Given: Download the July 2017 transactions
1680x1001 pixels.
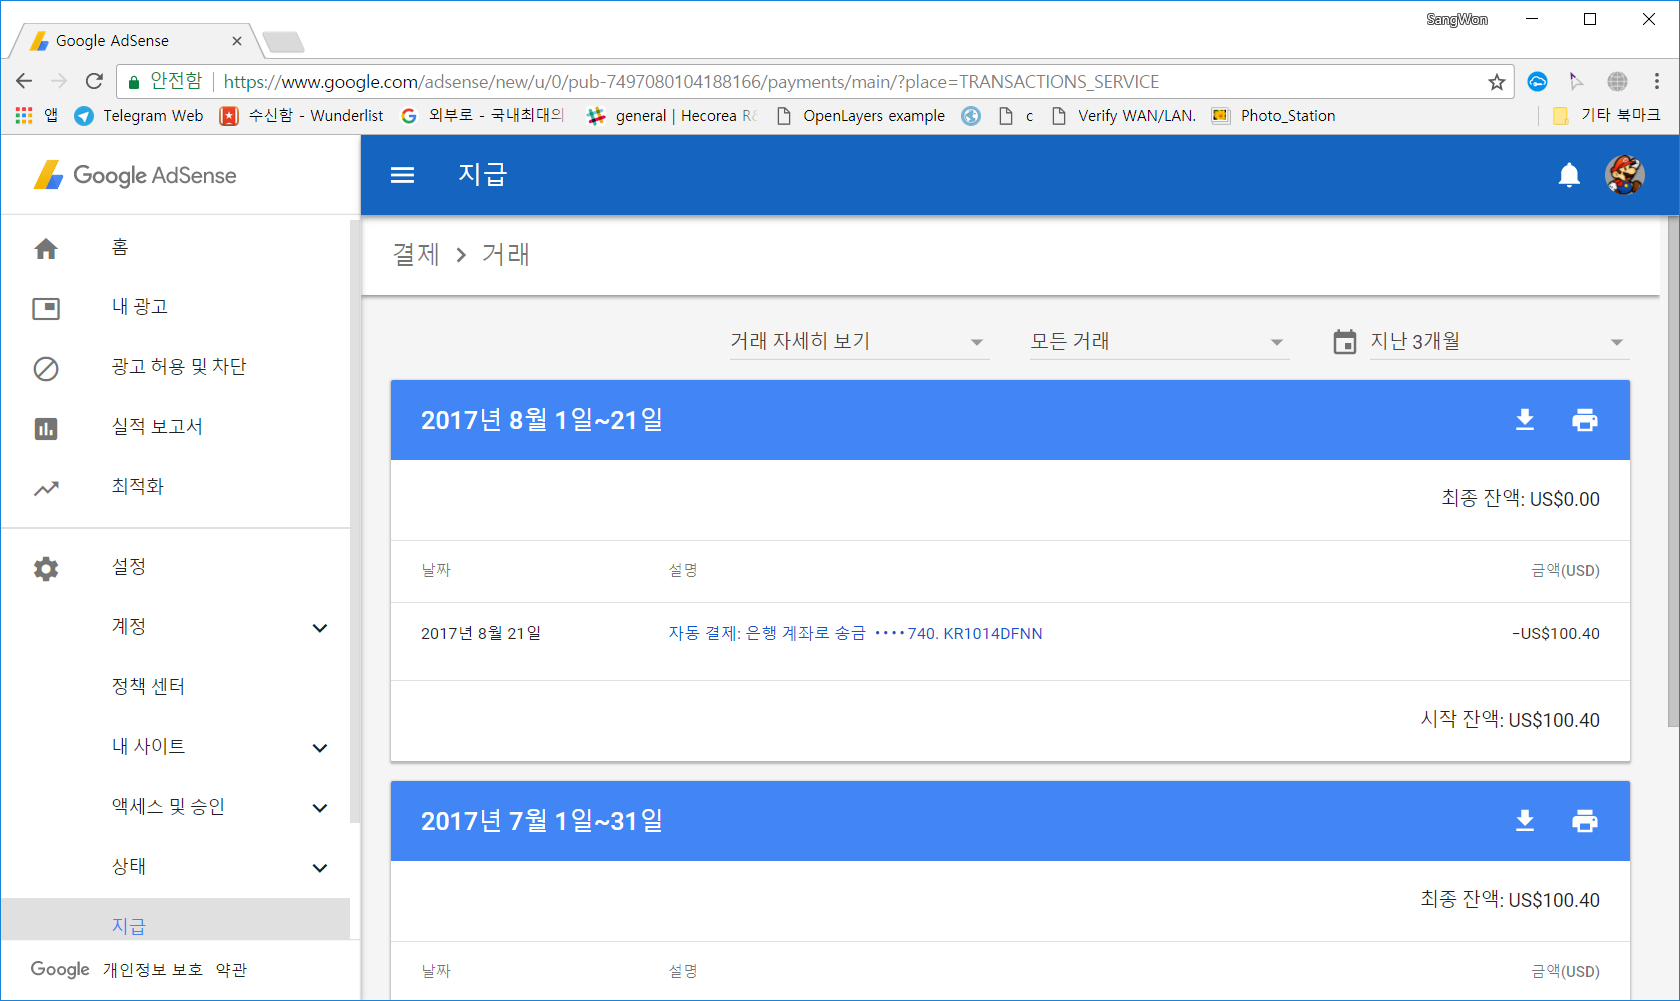Looking at the screenshot, I should click(x=1524, y=821).
